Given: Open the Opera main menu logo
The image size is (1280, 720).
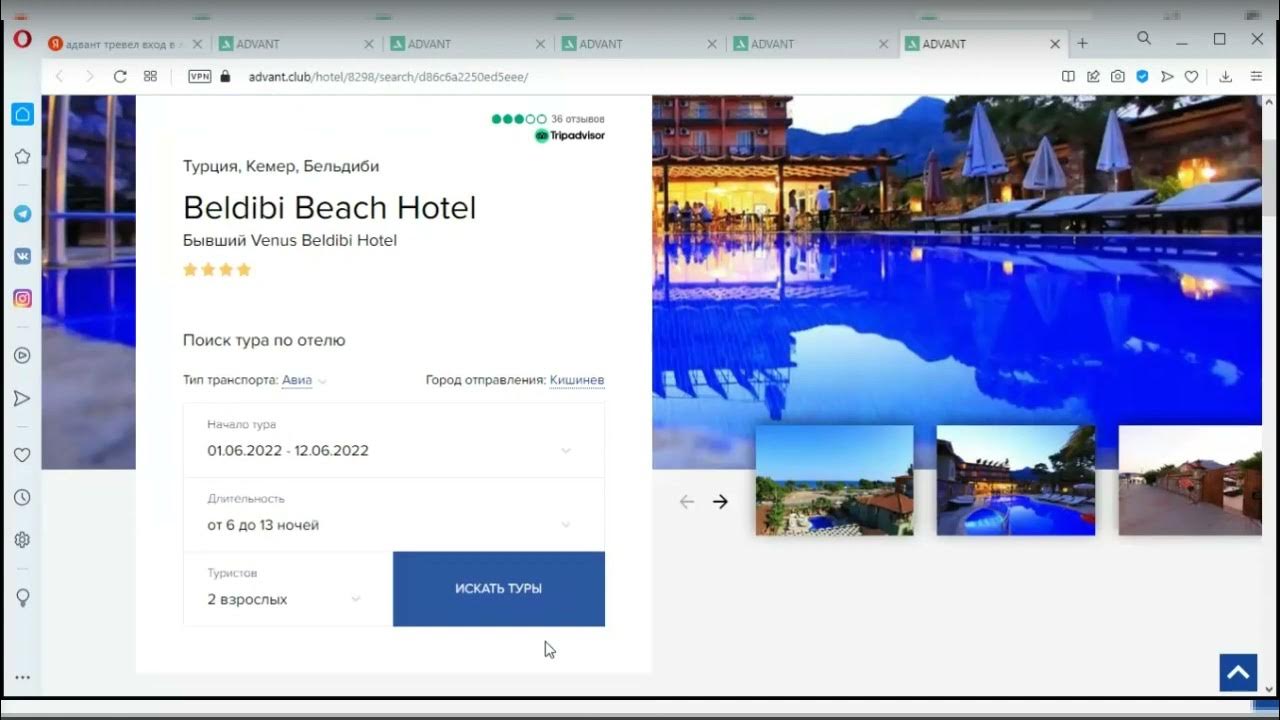Looking at the screenshot, I should coord(22,40).
